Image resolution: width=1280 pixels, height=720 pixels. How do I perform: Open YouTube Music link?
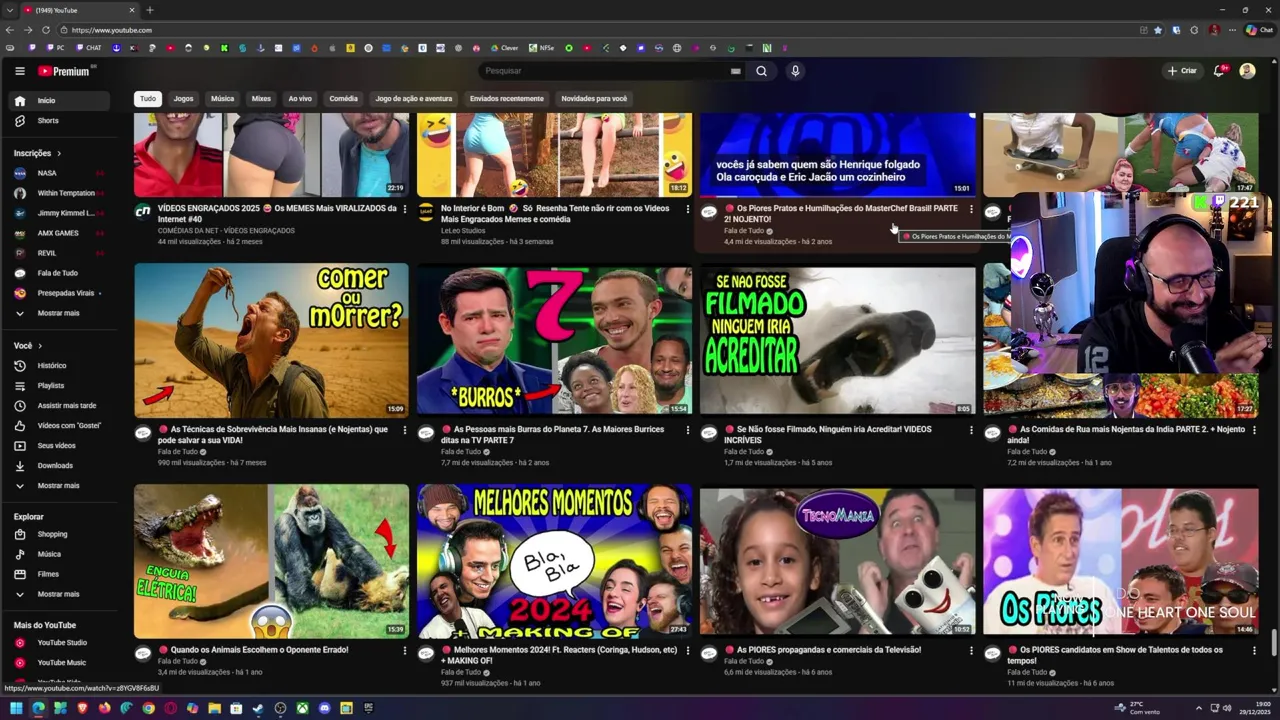pyautogui.click(x=60, y=662)
